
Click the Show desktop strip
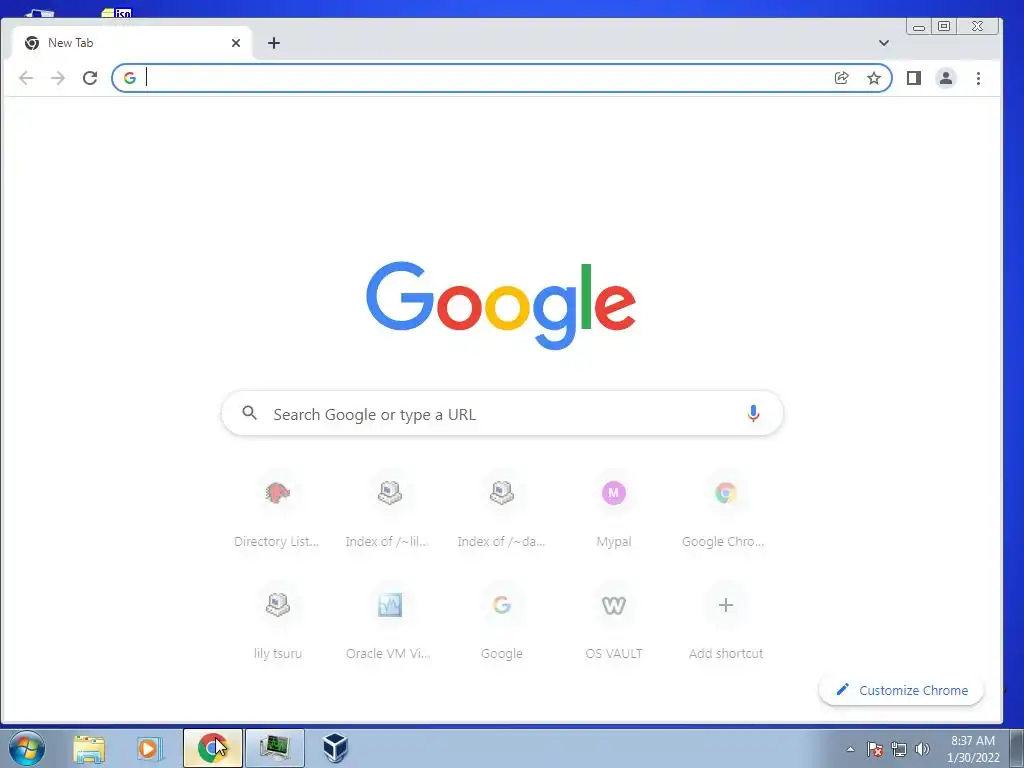1017,748
